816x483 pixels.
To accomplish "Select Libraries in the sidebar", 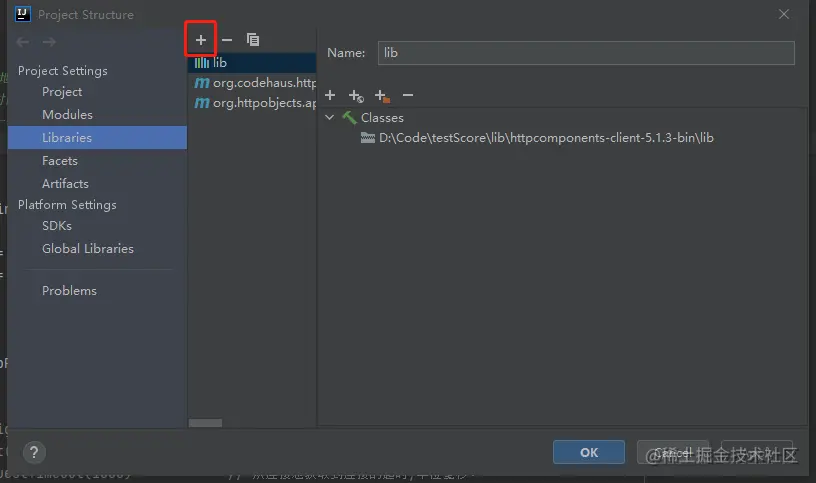I will 97,137.
